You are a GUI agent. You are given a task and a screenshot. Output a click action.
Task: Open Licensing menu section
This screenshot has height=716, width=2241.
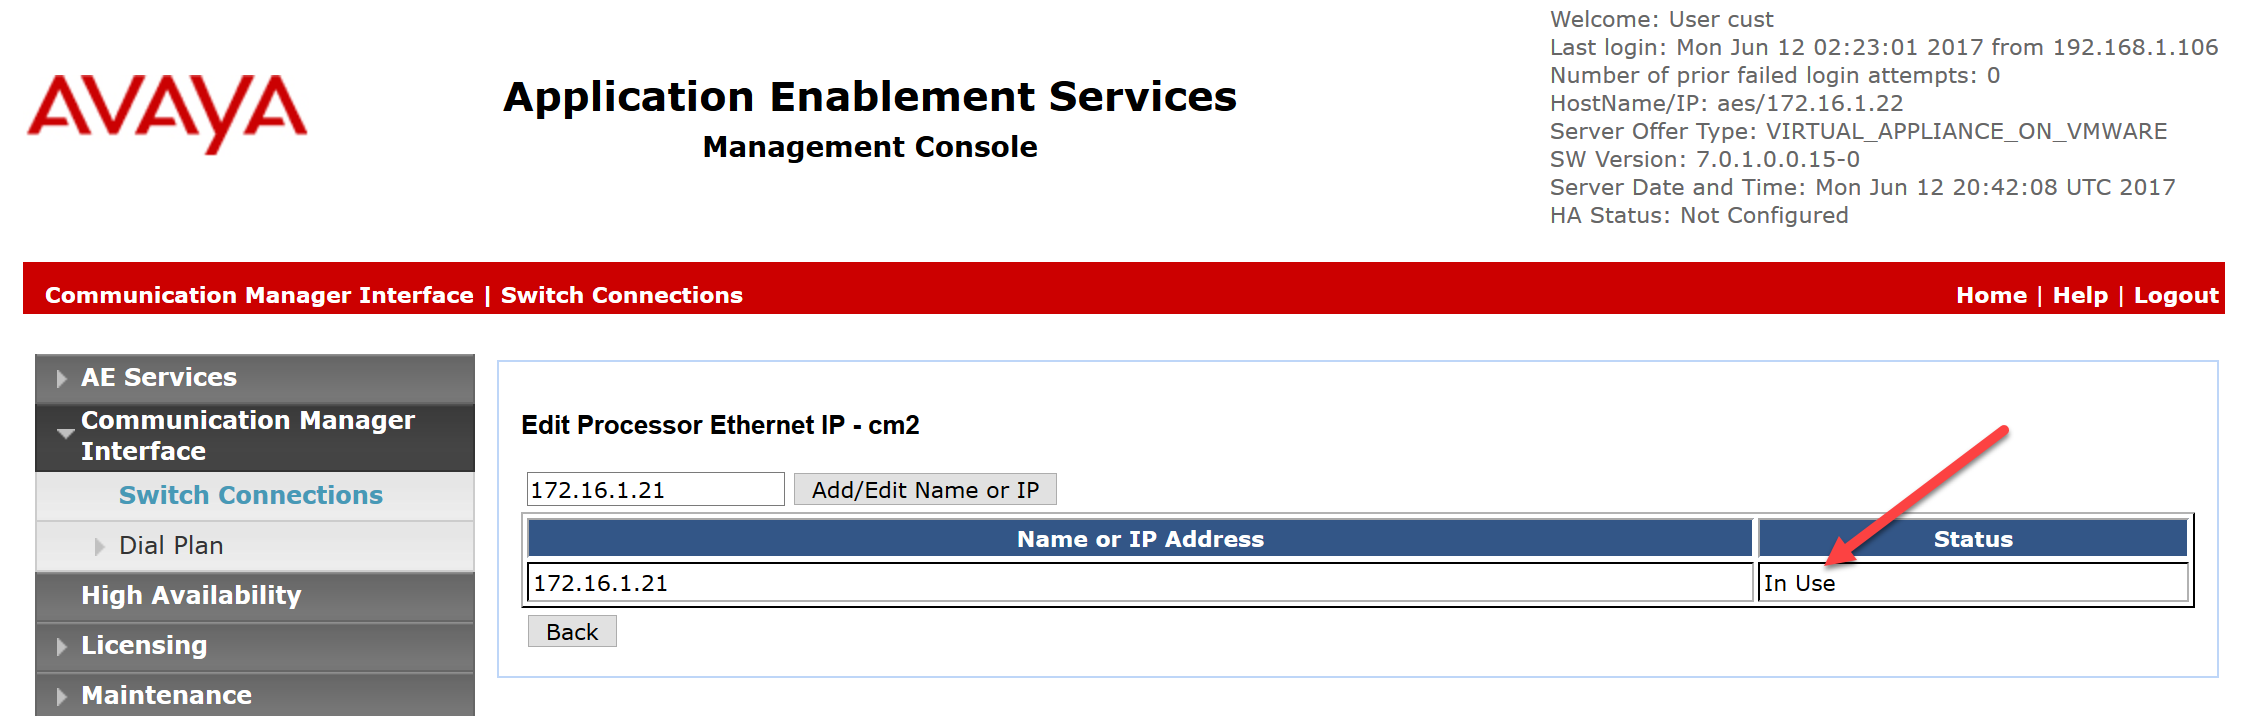pos(144,645)
